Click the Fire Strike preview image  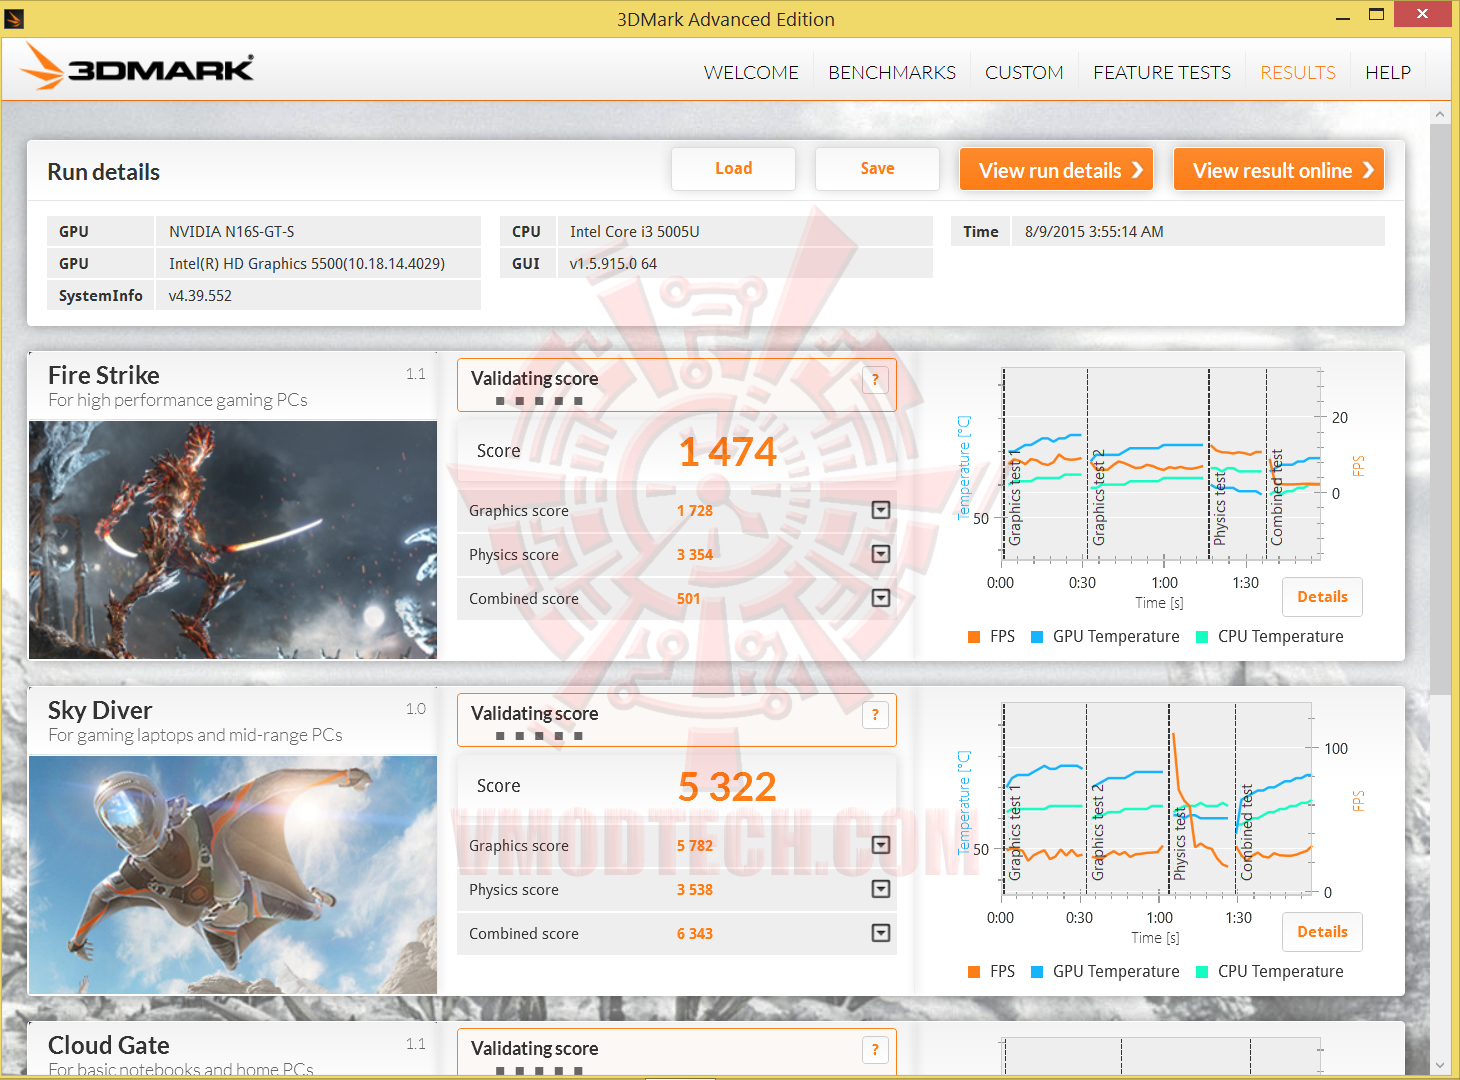(x=233, y=540)
